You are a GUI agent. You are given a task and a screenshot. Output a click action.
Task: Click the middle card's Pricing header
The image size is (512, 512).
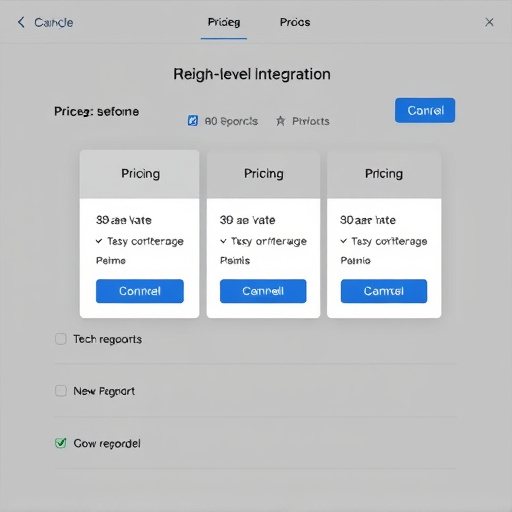pos(264,174)
